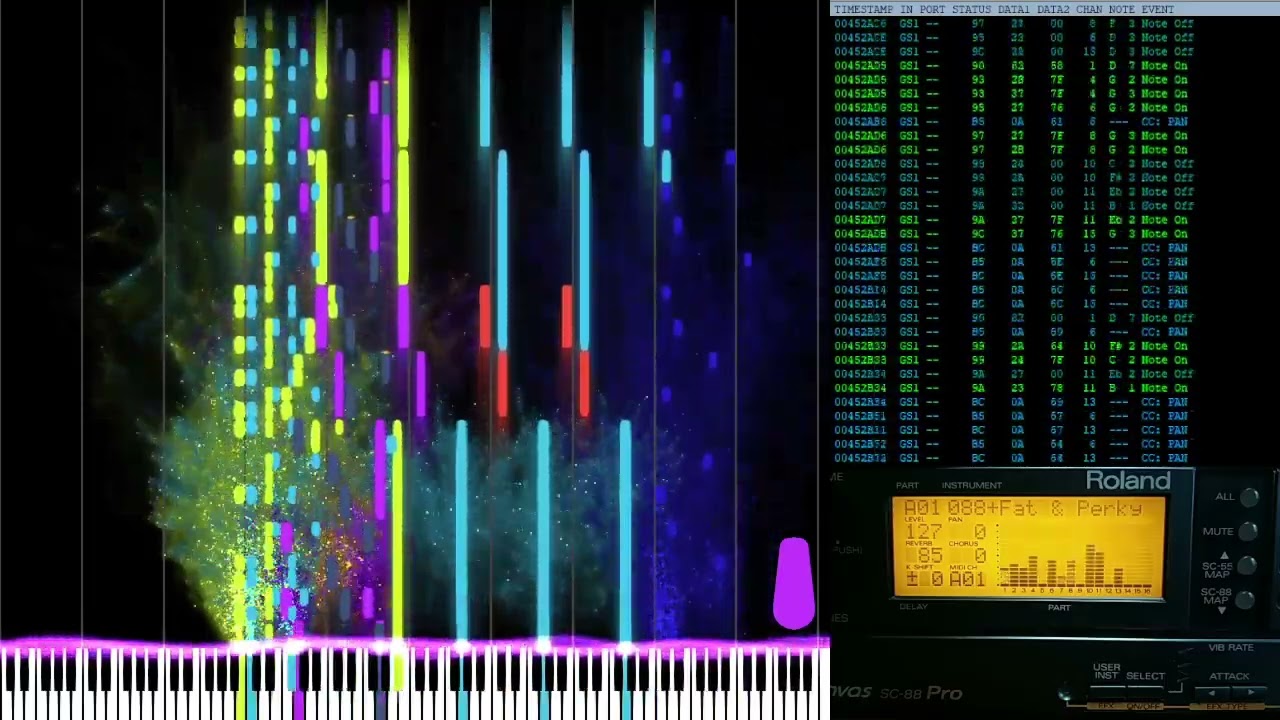1280x720 pixels.
Task: Click the LEVEL value 127 on LCD
Action: pos(923,532)
